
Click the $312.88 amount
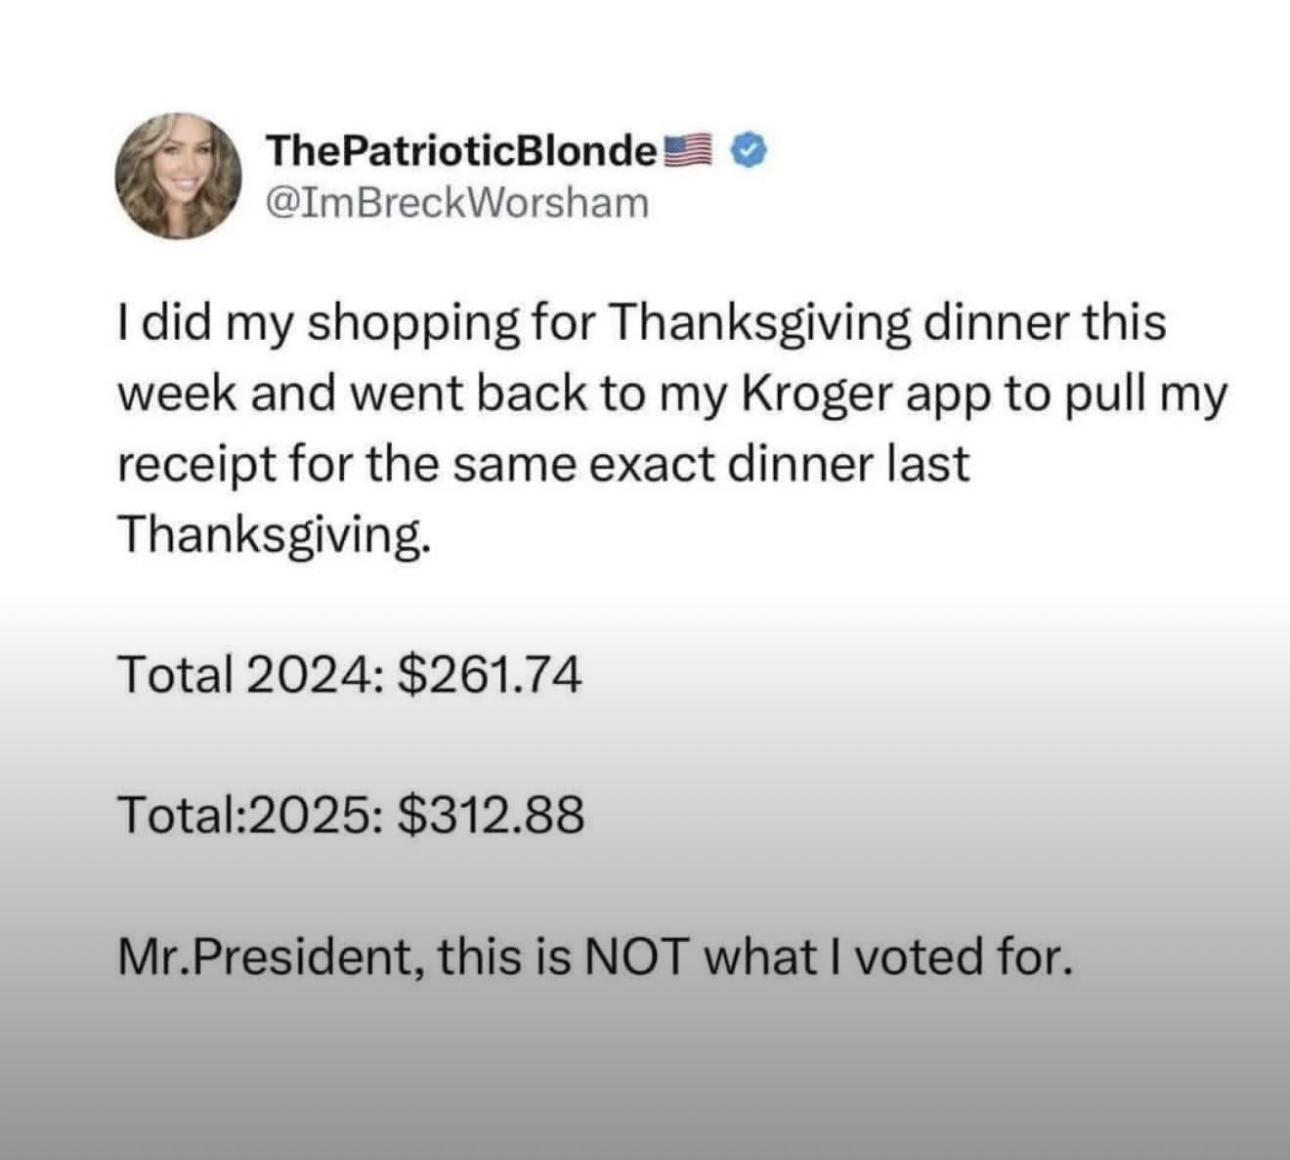coord(490,814)
